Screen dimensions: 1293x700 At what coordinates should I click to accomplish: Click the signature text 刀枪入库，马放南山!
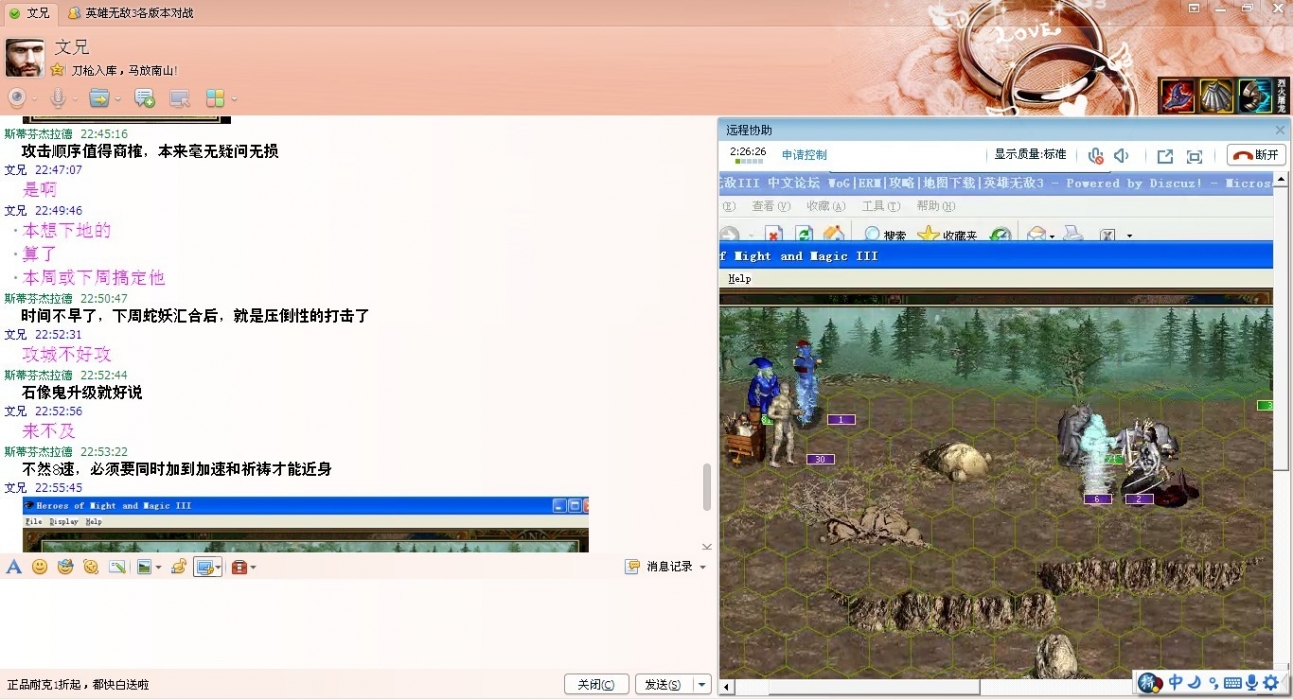(124, 71)
